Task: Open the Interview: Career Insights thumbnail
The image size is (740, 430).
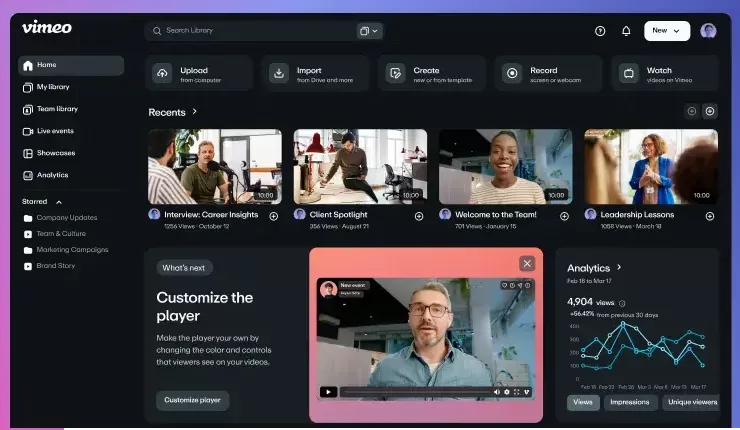Action: point(215,167)
